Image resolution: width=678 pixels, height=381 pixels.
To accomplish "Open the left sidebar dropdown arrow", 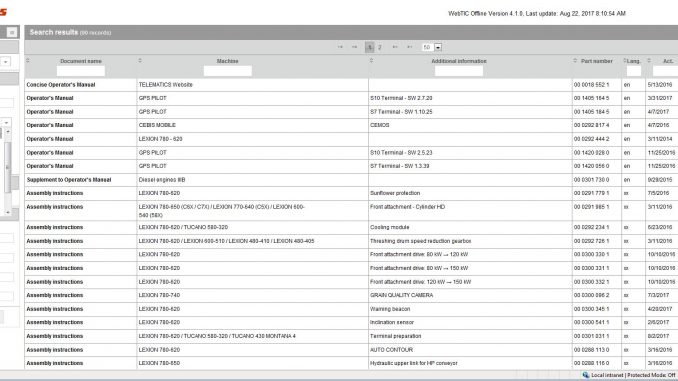I will coord(6,62).
